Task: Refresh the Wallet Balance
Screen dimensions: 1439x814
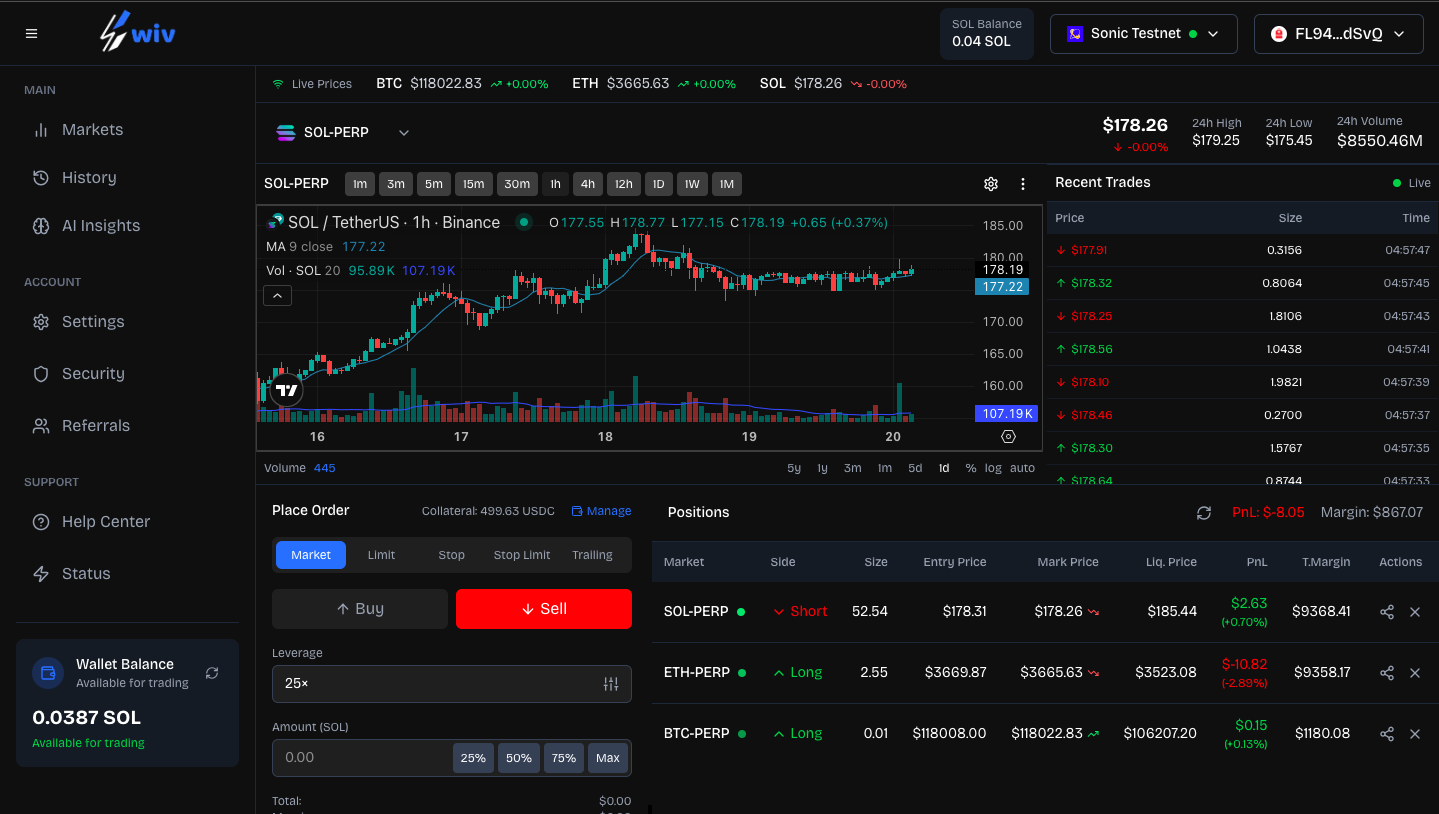Action: tap(212, 673)
